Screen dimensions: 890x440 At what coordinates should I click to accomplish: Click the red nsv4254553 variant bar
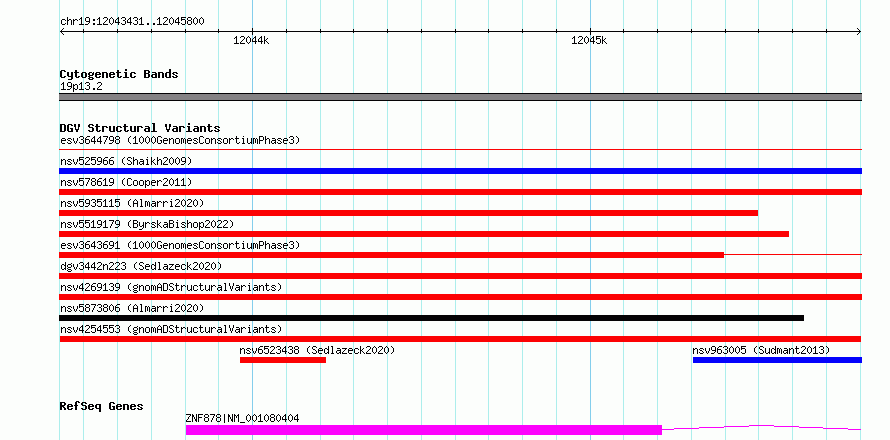(460, 339)
